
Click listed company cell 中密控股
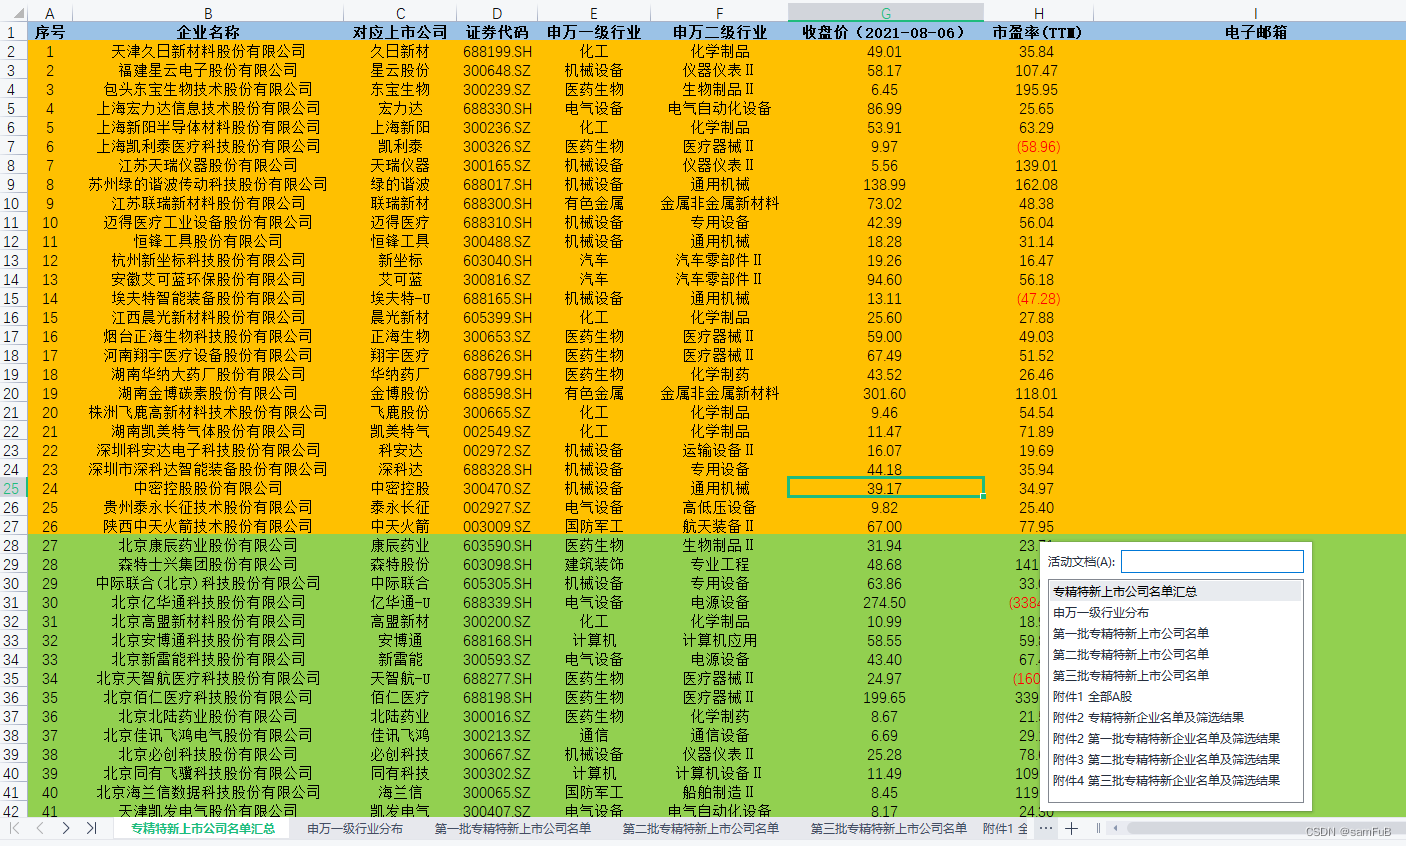click(400, 488)
